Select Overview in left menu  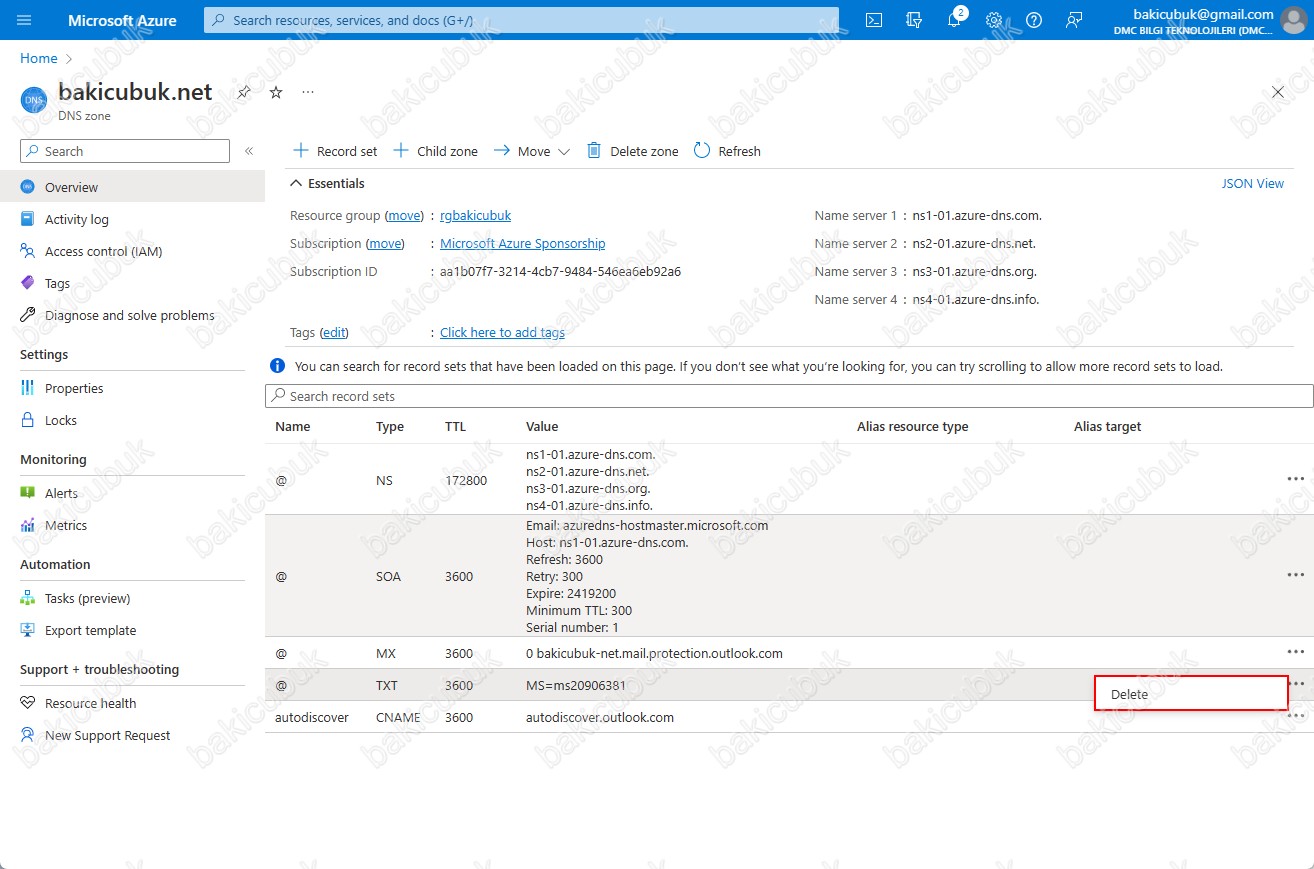[x=132, y=187]
